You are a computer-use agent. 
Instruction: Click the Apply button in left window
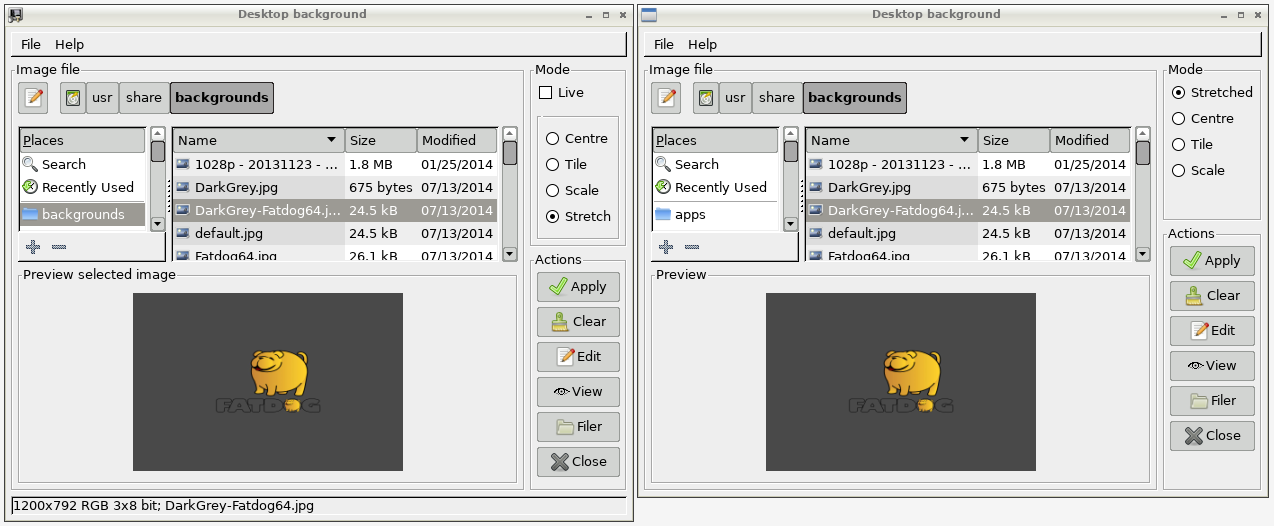(x=578, y=286)
